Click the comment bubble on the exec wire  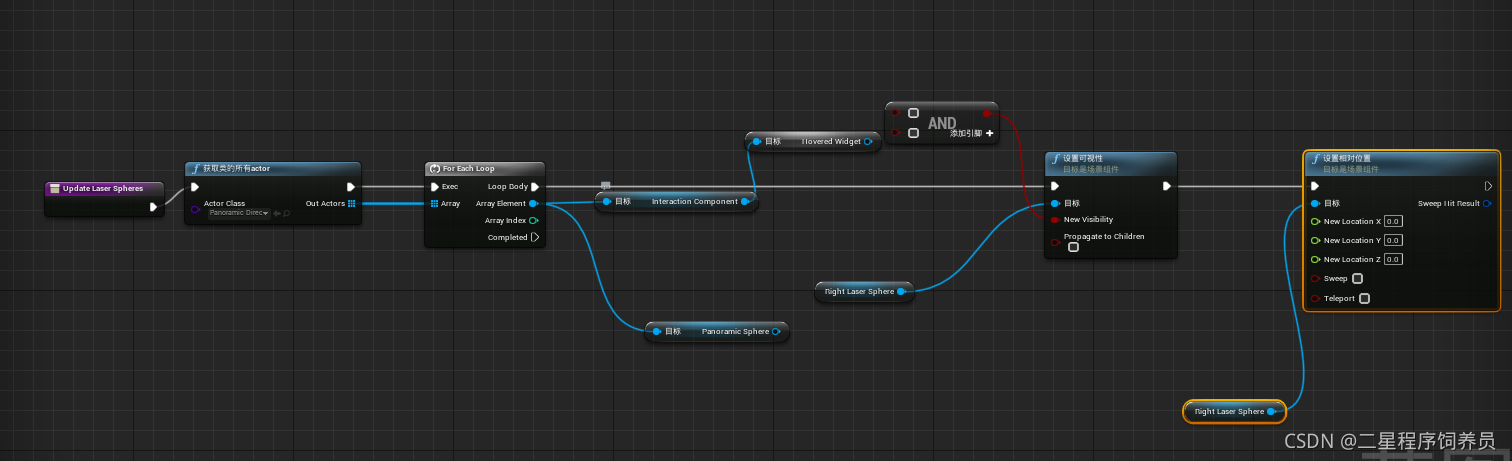[x=605, y=185]
